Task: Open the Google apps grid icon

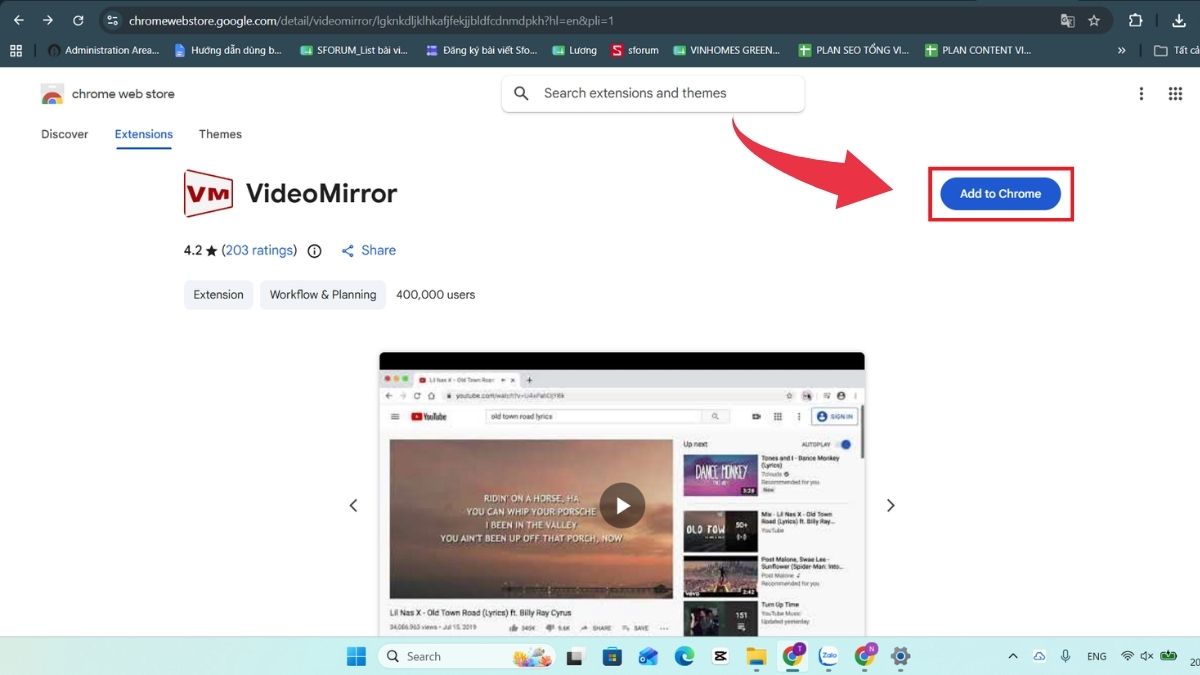Action: click(x=1176, y=94)
